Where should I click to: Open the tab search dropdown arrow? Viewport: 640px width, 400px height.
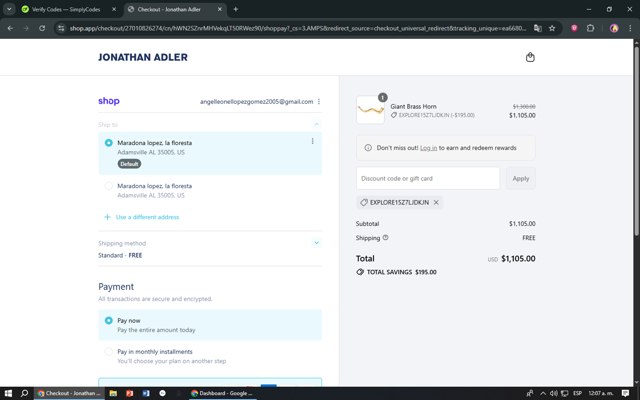point(9,9)
